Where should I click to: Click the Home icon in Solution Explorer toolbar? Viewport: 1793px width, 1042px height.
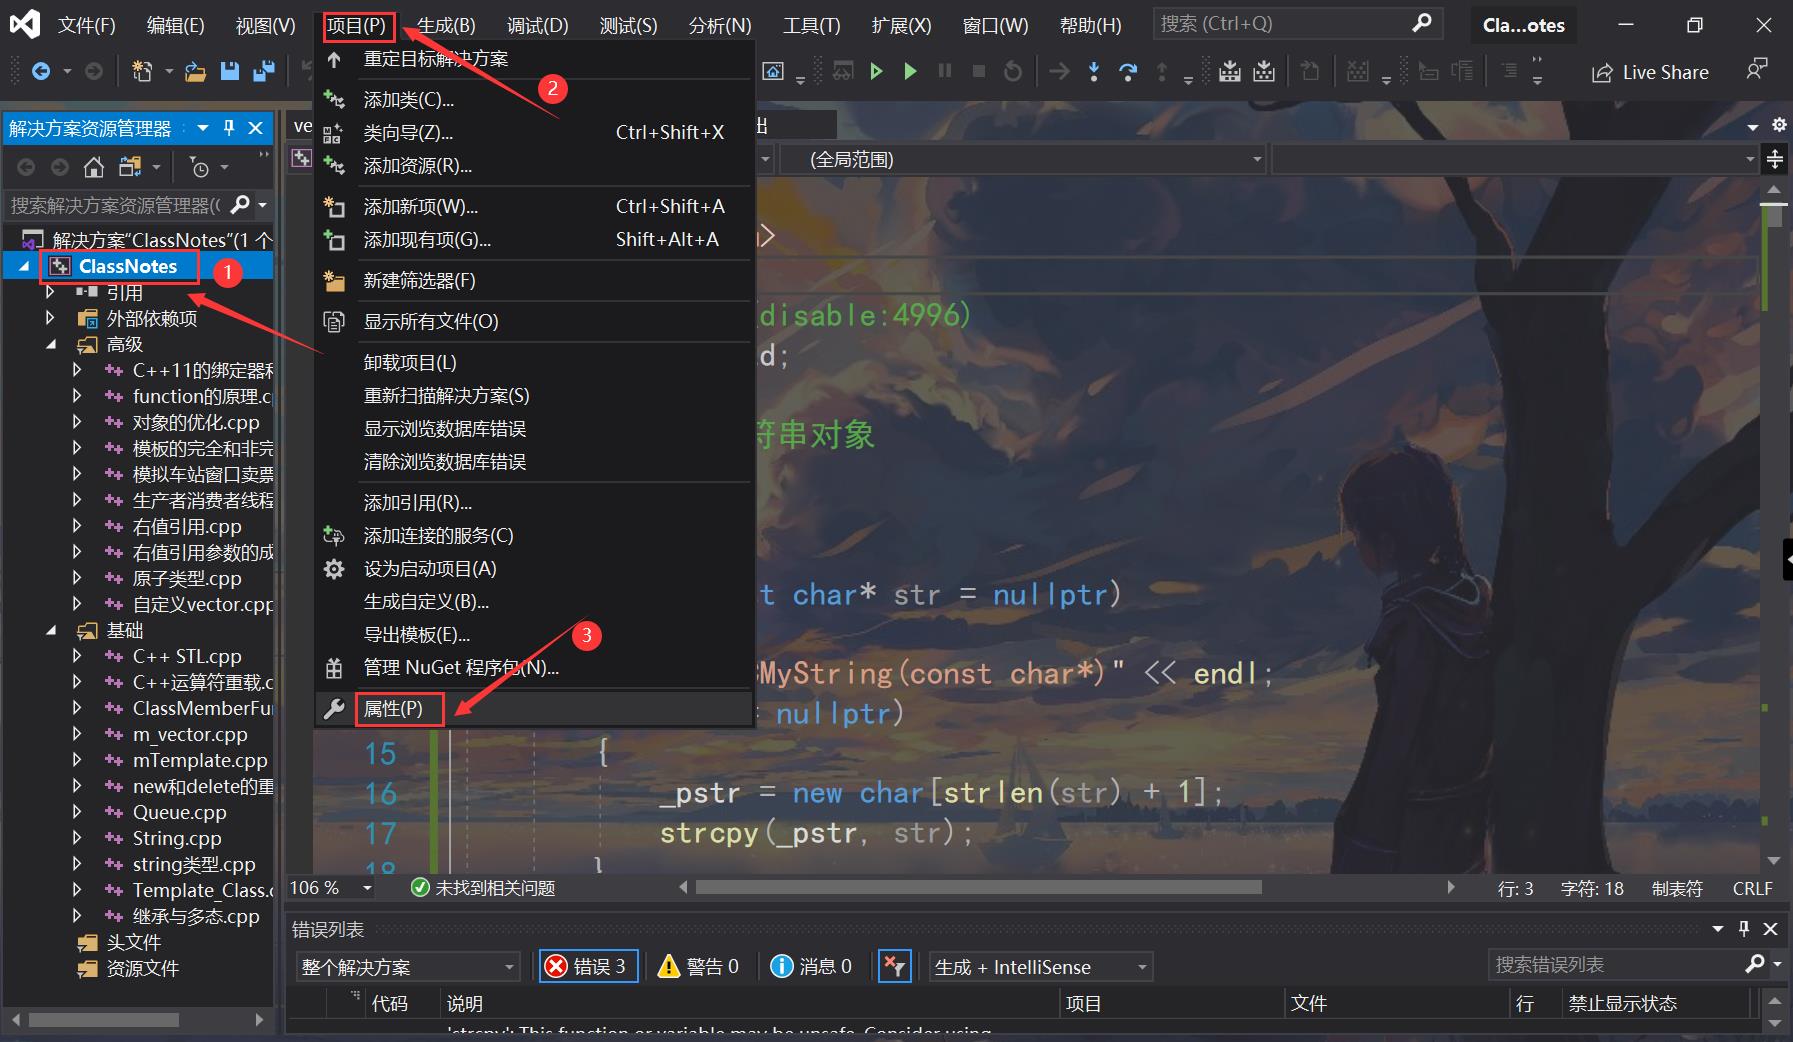[94, 167]
